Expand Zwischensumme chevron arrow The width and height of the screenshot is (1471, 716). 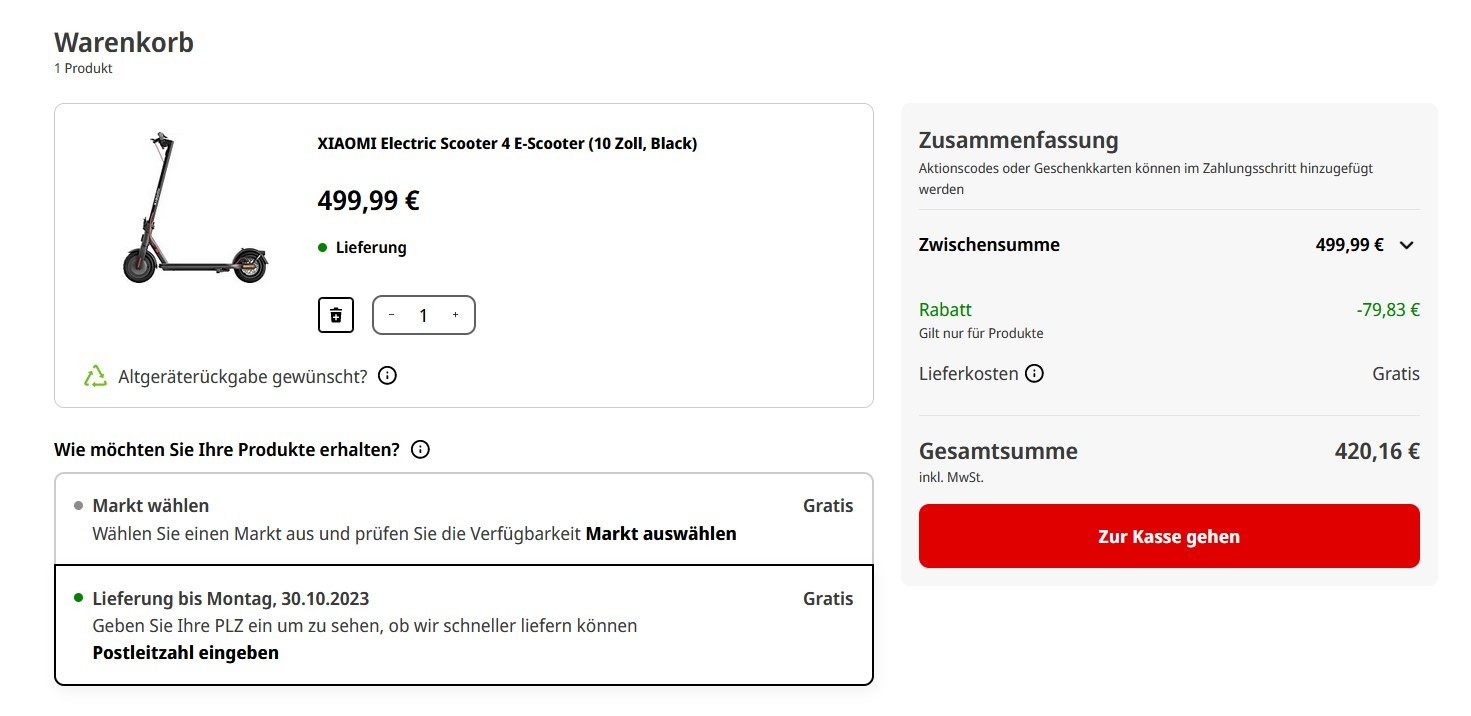(x=1407, y=245)
